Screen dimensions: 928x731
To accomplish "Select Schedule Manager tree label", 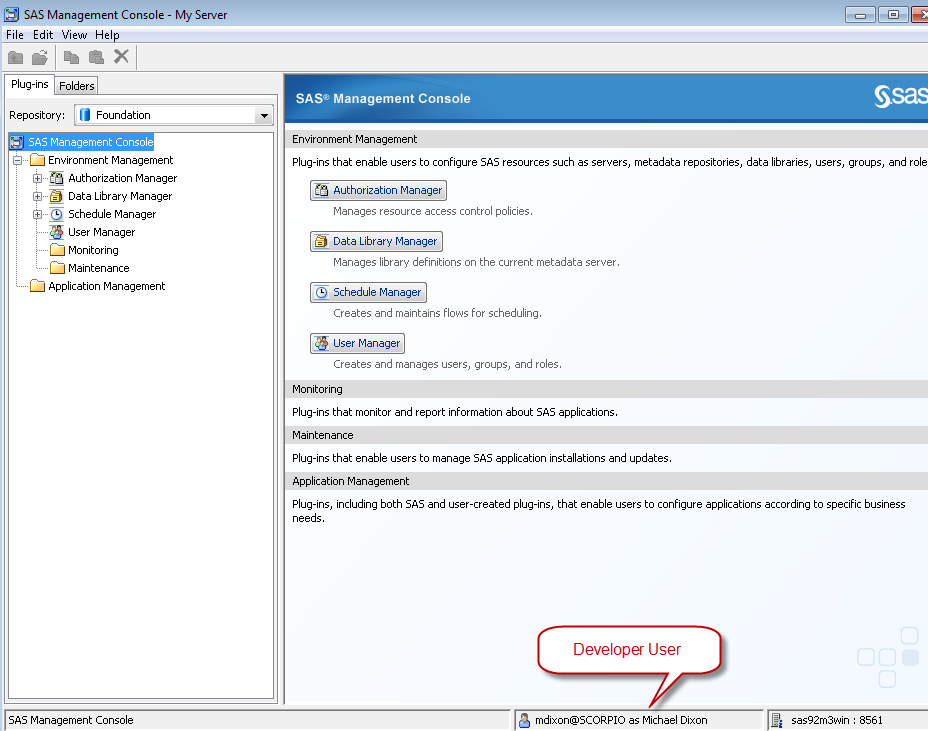I will pyautogui.click(x=112, y=214).
